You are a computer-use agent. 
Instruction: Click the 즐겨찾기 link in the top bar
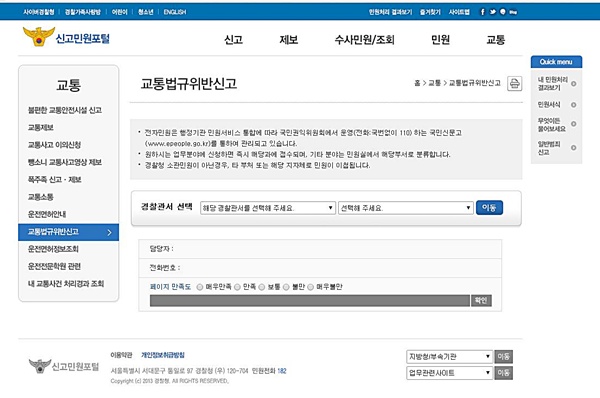[430, 12]
